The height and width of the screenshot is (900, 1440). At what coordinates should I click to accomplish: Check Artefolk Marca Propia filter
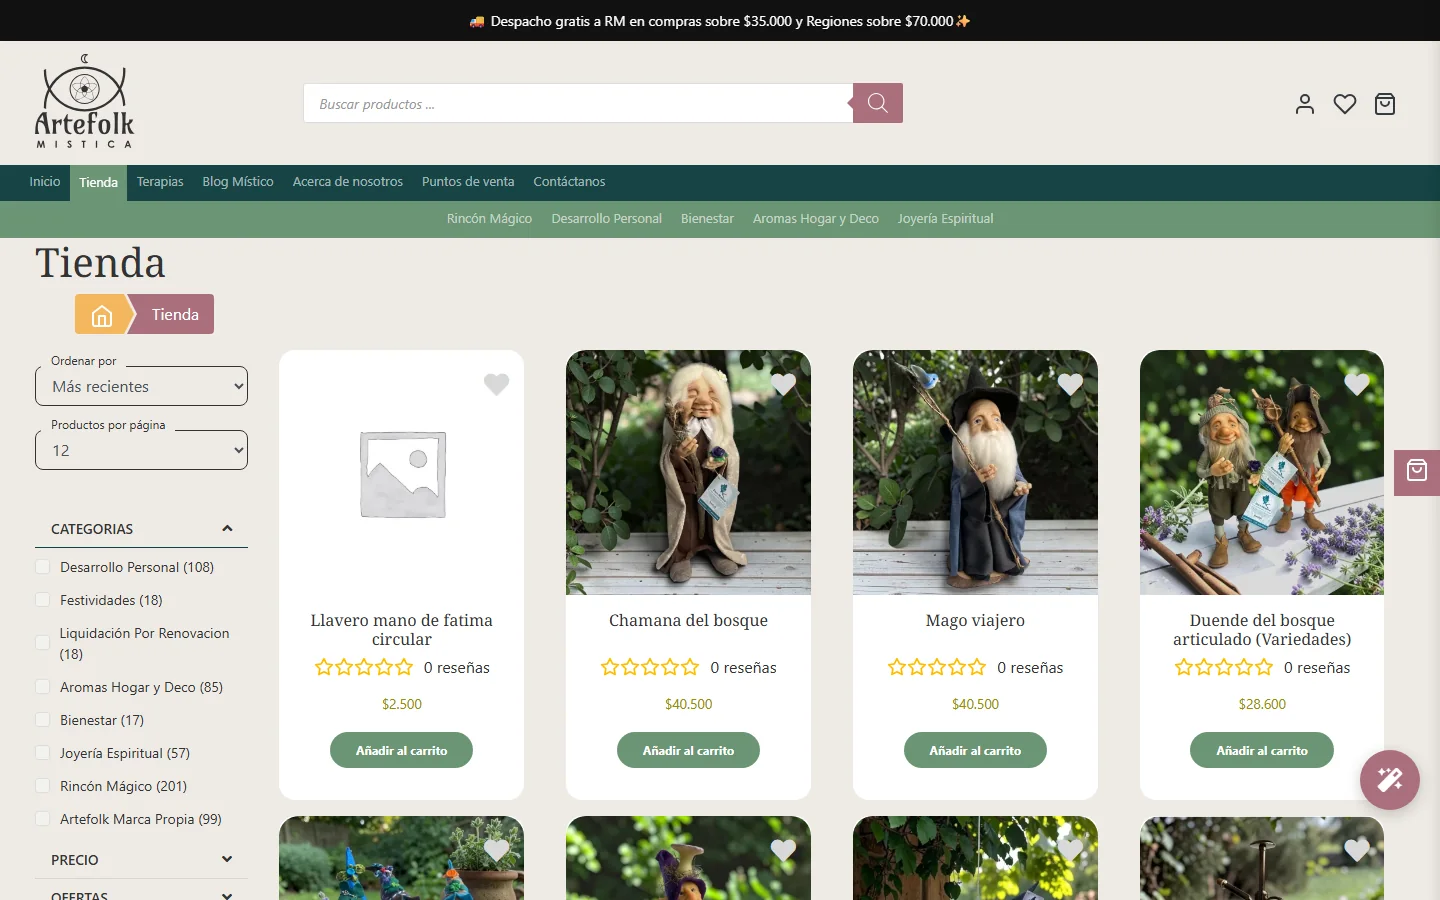[42, 819]
